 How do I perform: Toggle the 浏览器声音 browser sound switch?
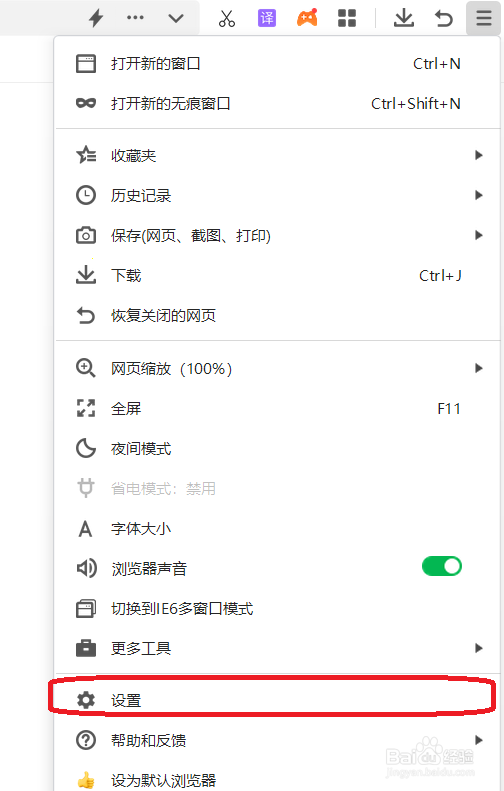point(442,566)
